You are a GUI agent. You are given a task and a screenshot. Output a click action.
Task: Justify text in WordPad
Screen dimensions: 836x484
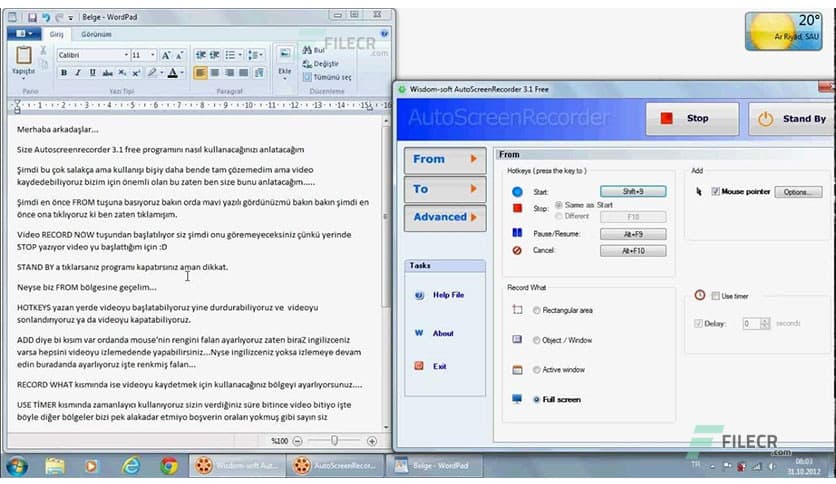click(244, 72)
